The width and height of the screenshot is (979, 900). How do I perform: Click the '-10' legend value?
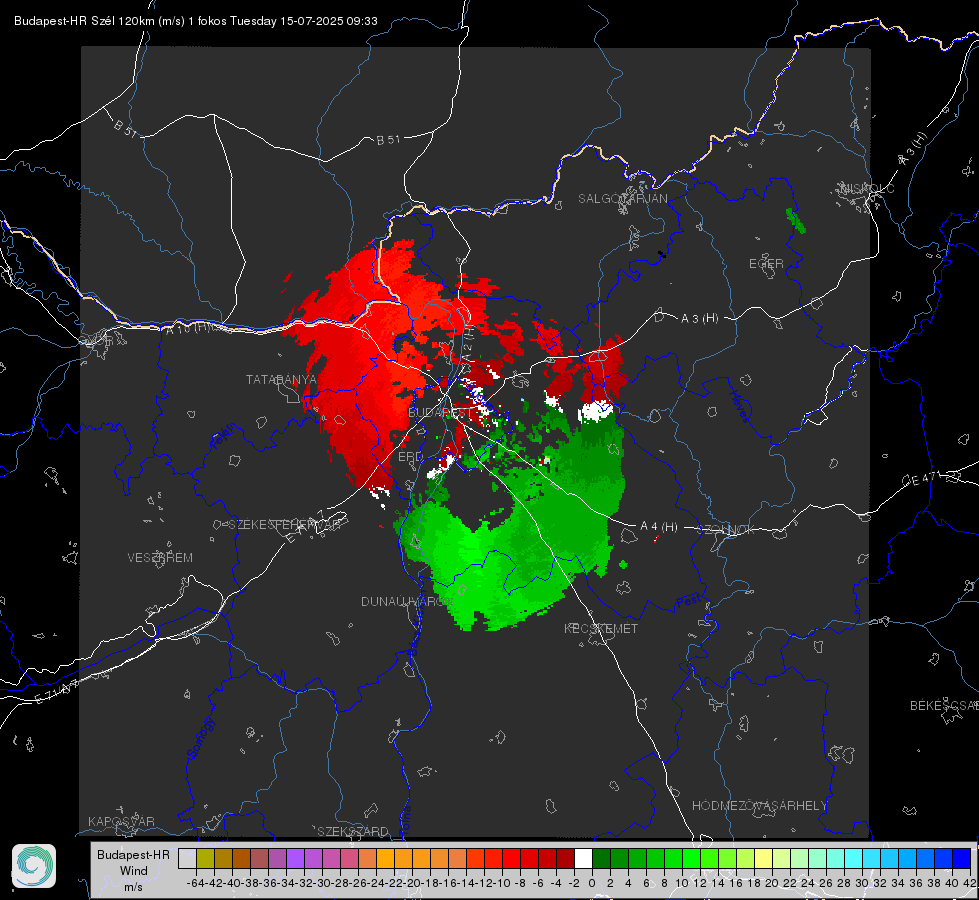[x=502, y=883]
